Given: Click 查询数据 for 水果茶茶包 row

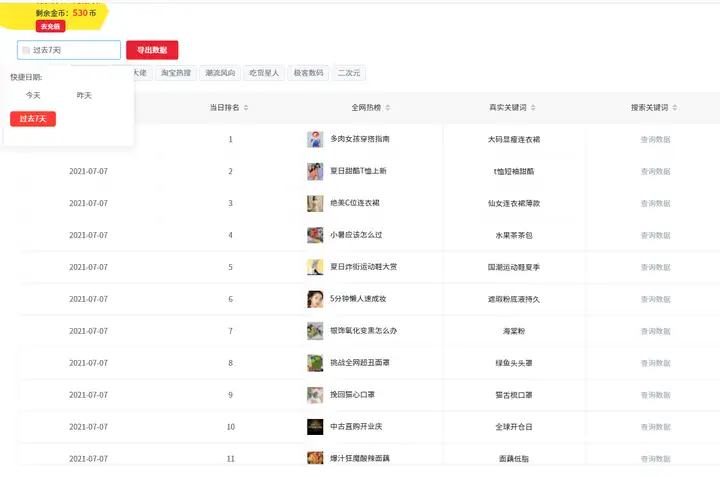Looking at the screenshot, I should click(655, 235).
